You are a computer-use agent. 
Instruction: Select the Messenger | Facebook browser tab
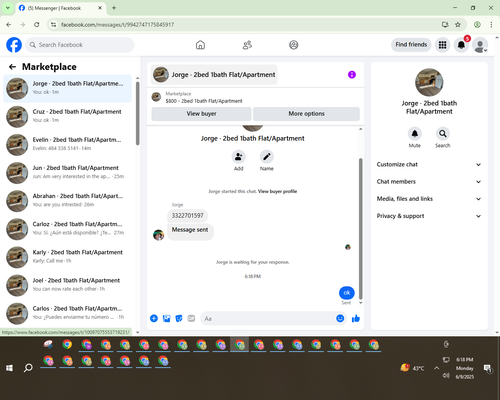[x=60, y=8]
